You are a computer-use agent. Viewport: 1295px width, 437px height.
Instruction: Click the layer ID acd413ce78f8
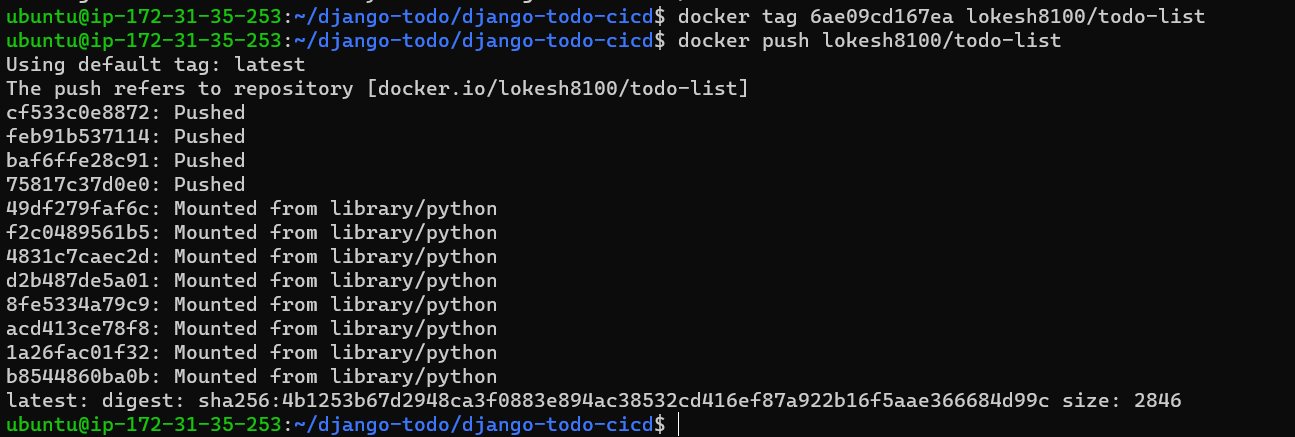(83, 328)
